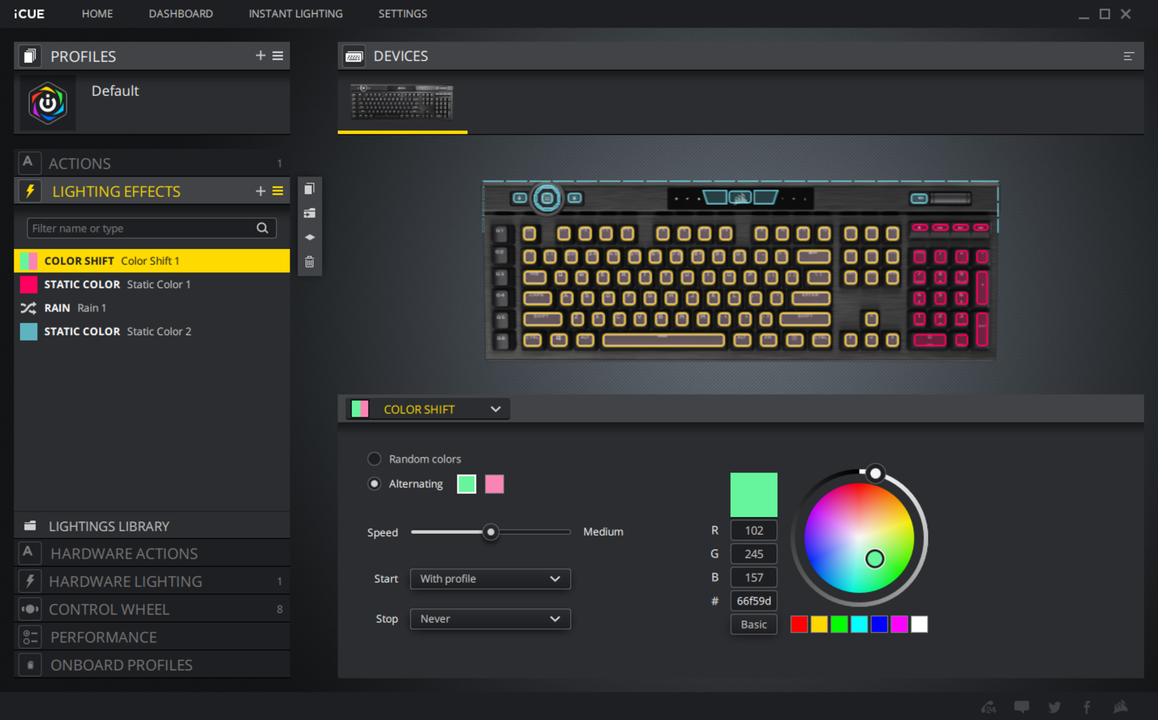Select the Static Color 2 effect row
Viewport: 1158px width, 720px height.
(x=151, y=332)
